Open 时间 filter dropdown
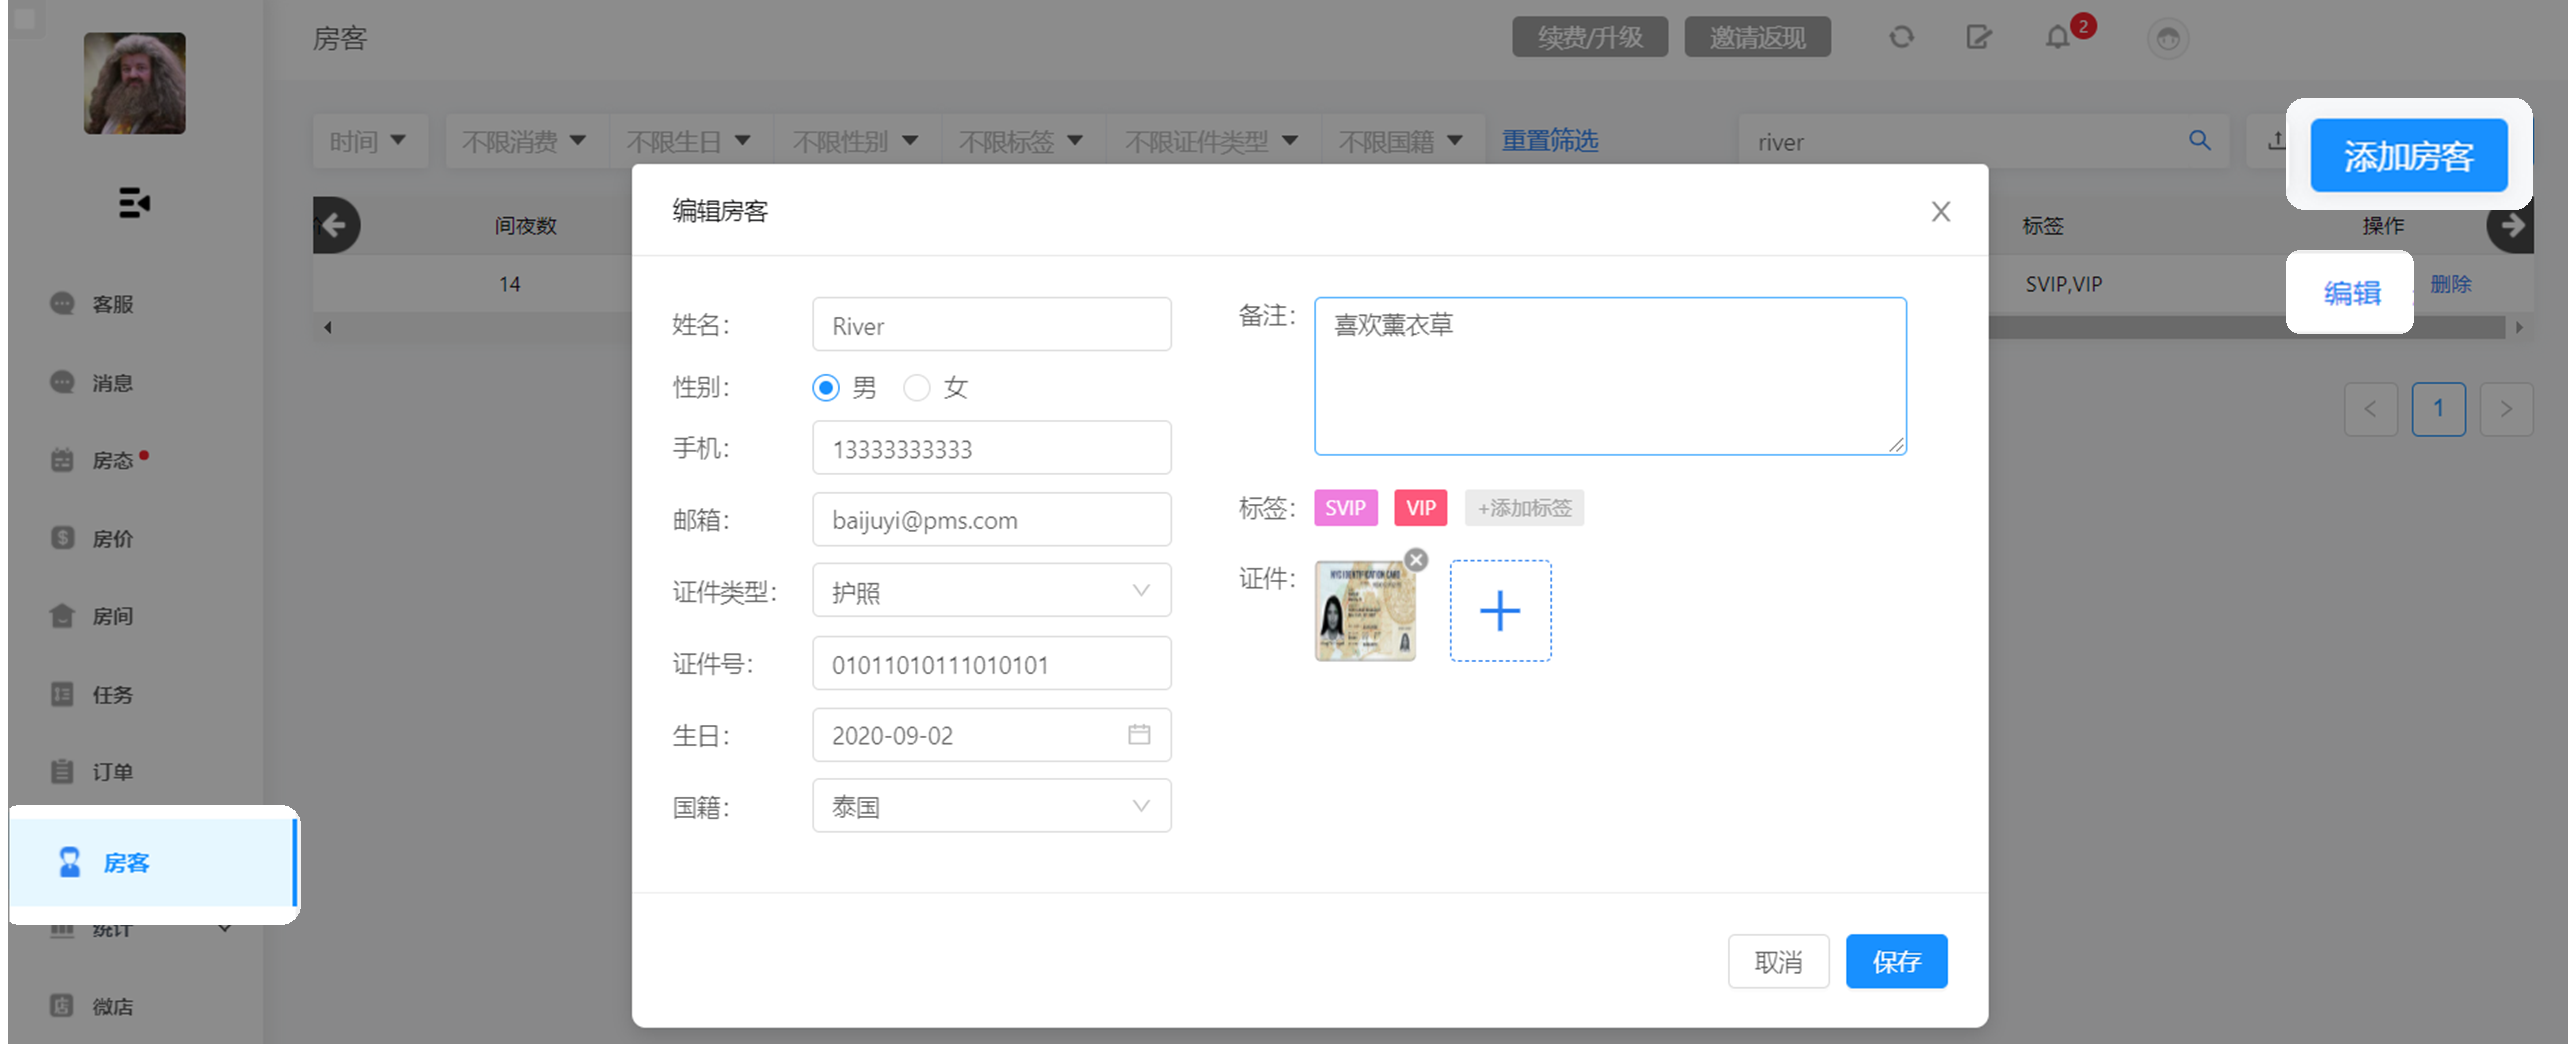Image resolution: width=2568 pixels, height=1044 pixels. click(369, 141)
